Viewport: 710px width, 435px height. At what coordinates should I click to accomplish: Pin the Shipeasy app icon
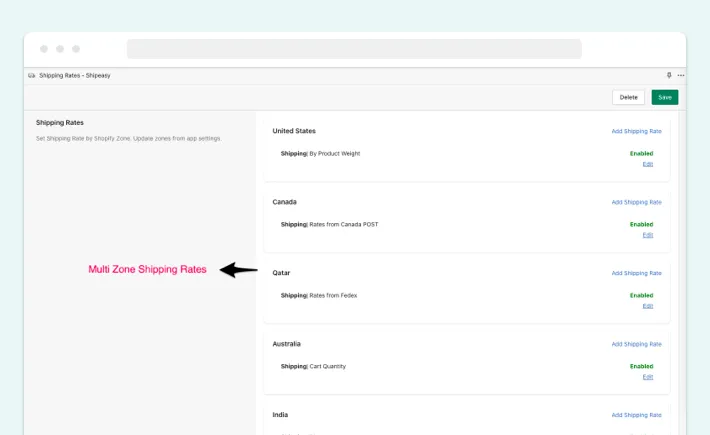click(669, 75)
